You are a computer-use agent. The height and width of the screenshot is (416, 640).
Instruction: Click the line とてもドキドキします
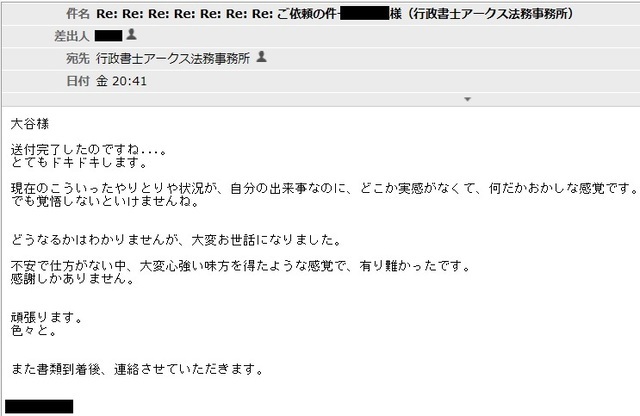click(79, 162)
